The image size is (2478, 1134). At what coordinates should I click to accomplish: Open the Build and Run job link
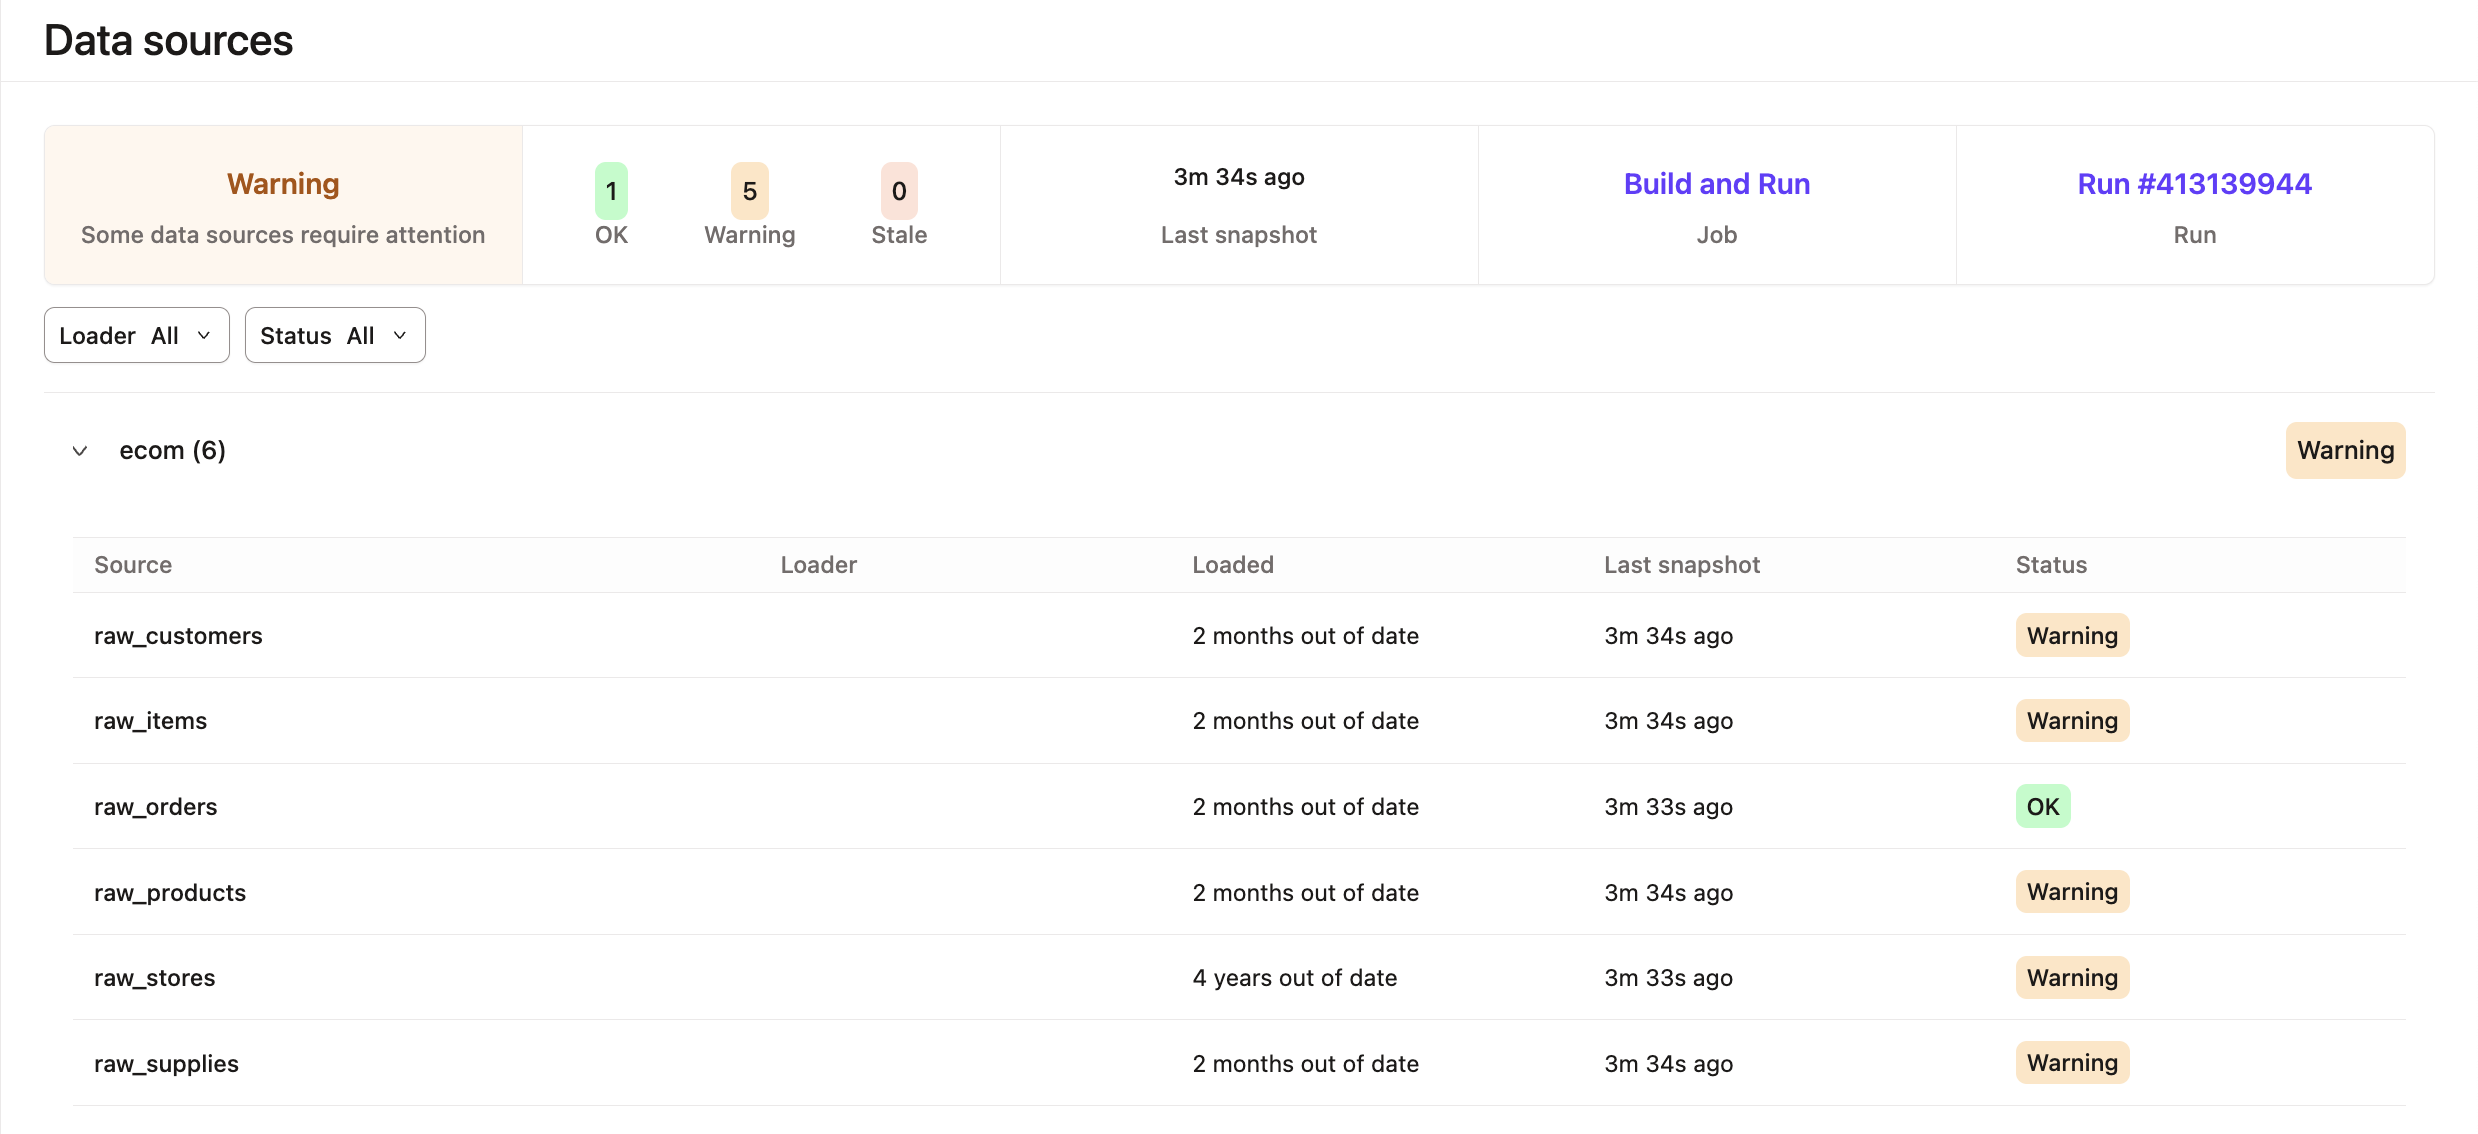[x=1716, y=183]
